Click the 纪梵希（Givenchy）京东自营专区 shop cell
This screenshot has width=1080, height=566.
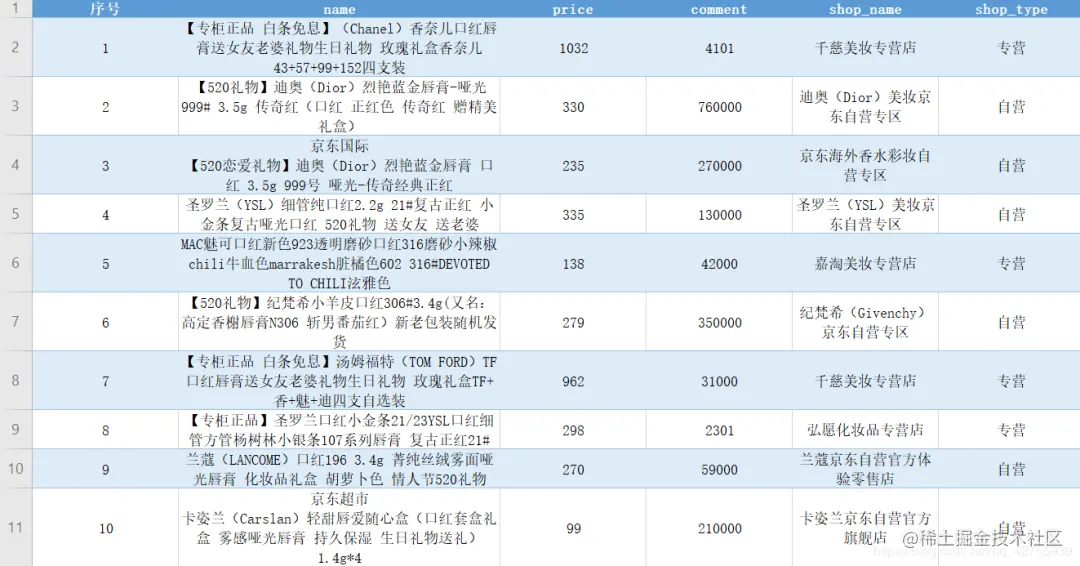coord(865,322)
